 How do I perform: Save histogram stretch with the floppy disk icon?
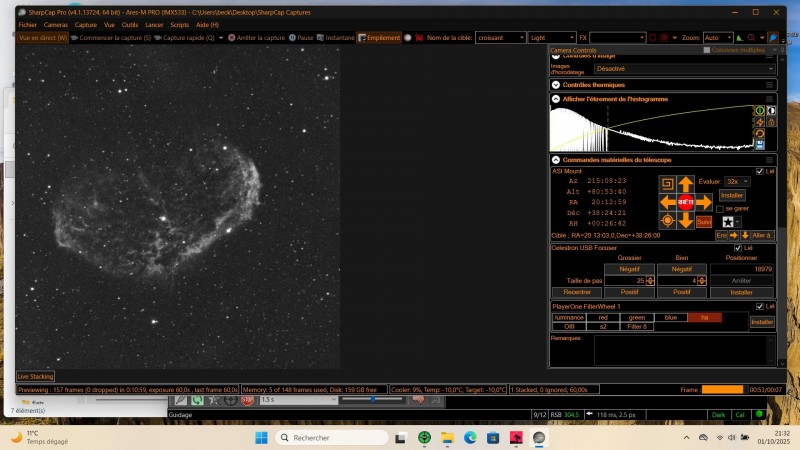[x=760, y=145]
